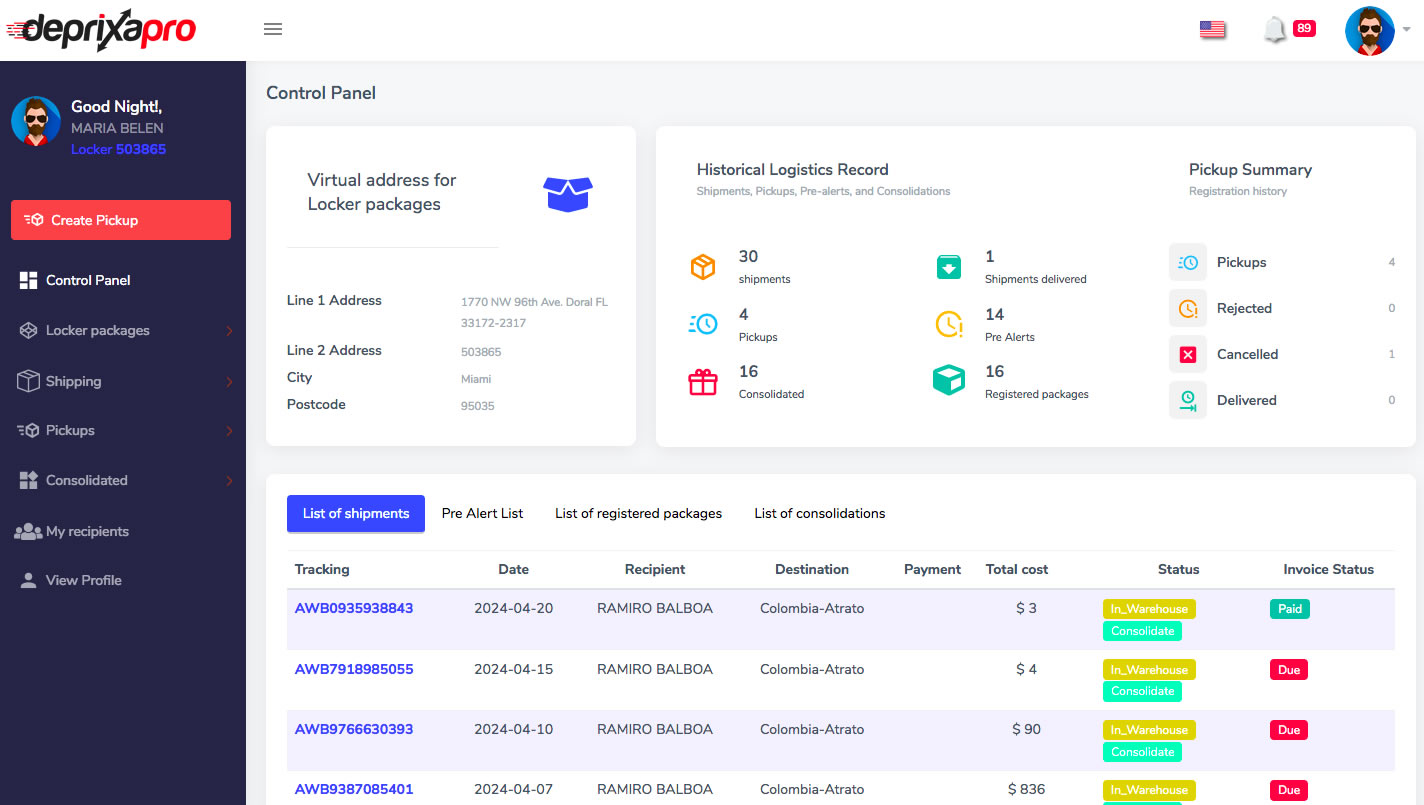Click the US flag language icon
Image resolution: width=1424 pixels, height=805 pixels.
coord(1212,30)
